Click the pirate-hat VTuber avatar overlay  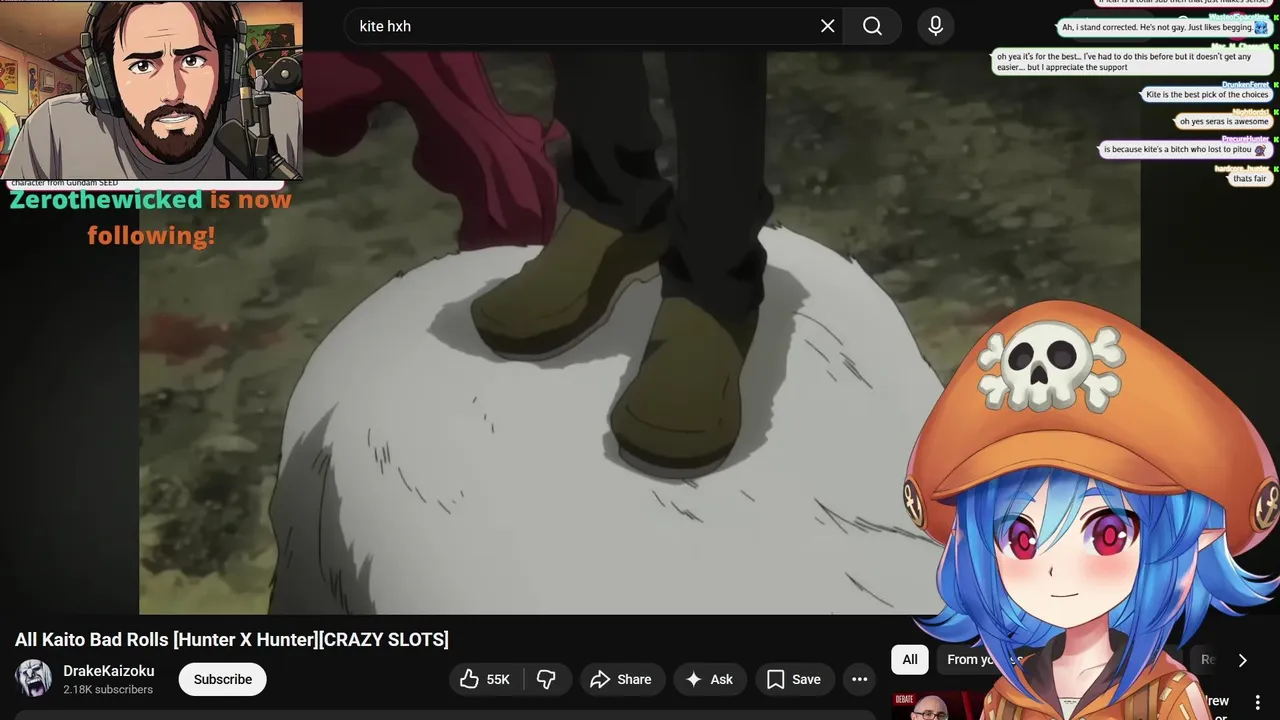(1090, 510)
